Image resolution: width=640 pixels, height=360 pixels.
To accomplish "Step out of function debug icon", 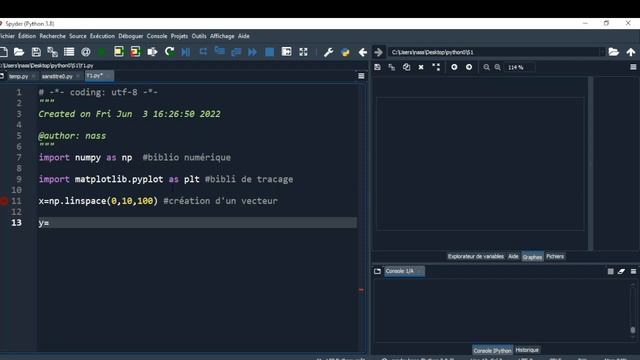I will point(236,52).
